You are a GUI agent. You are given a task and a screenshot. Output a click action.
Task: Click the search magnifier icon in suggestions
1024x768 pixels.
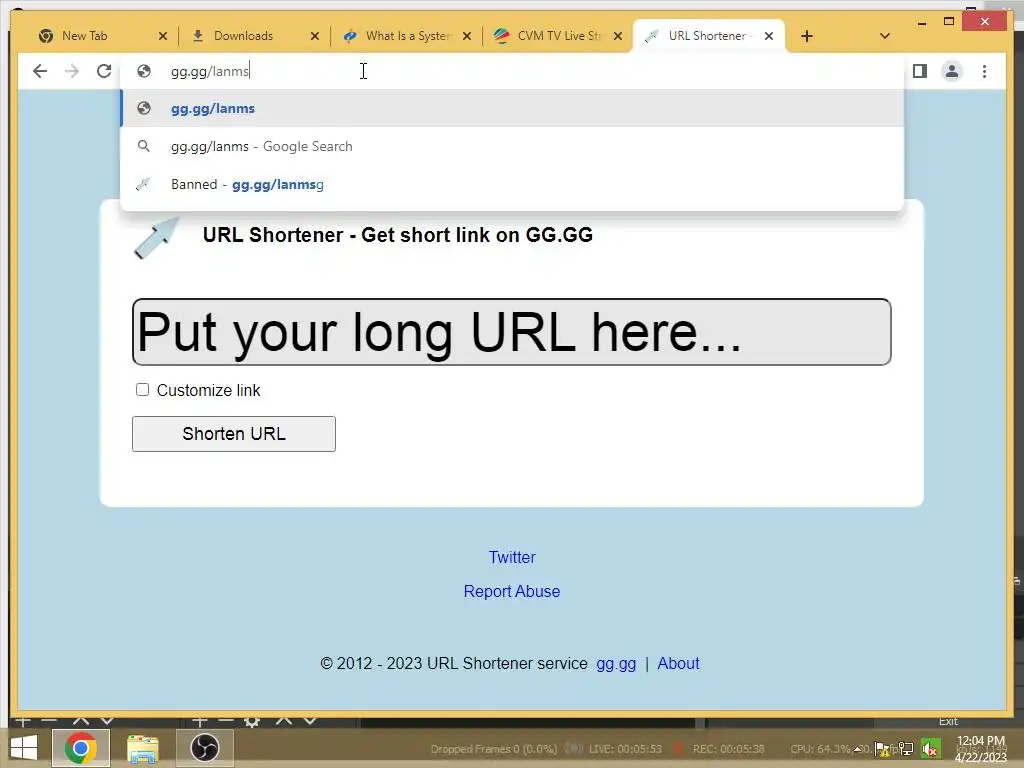pyautogui.click(x=144, y=146)
